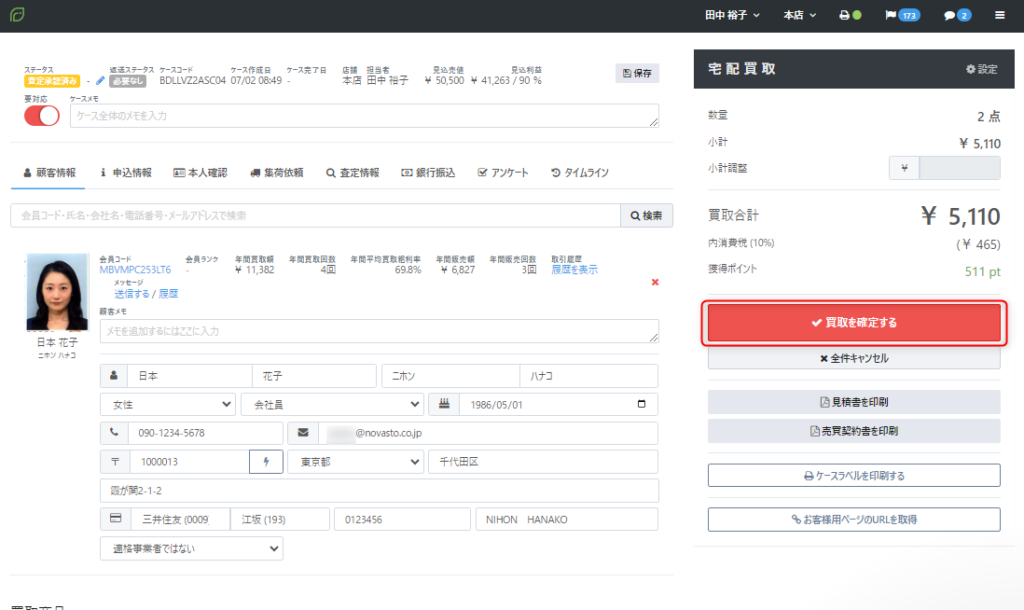Switch to the 顧客情報 tab
Screen dimensions: 1024x610
coord(50,173)
